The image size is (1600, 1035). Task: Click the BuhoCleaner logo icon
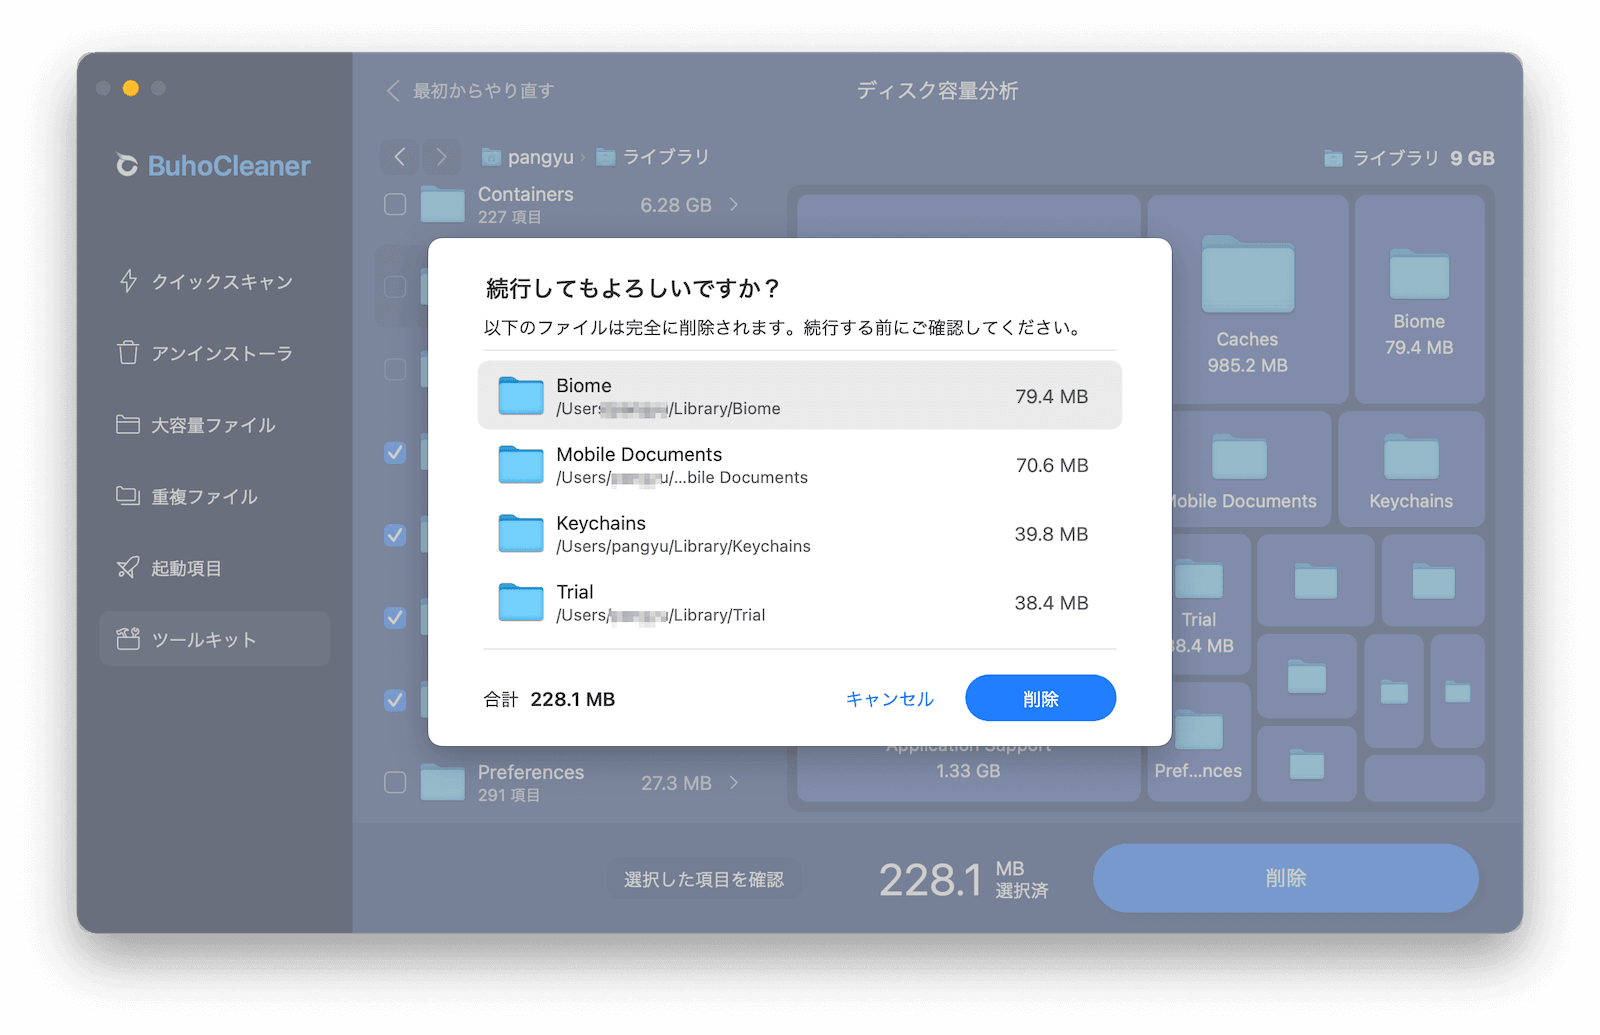(x=127, y=165)
